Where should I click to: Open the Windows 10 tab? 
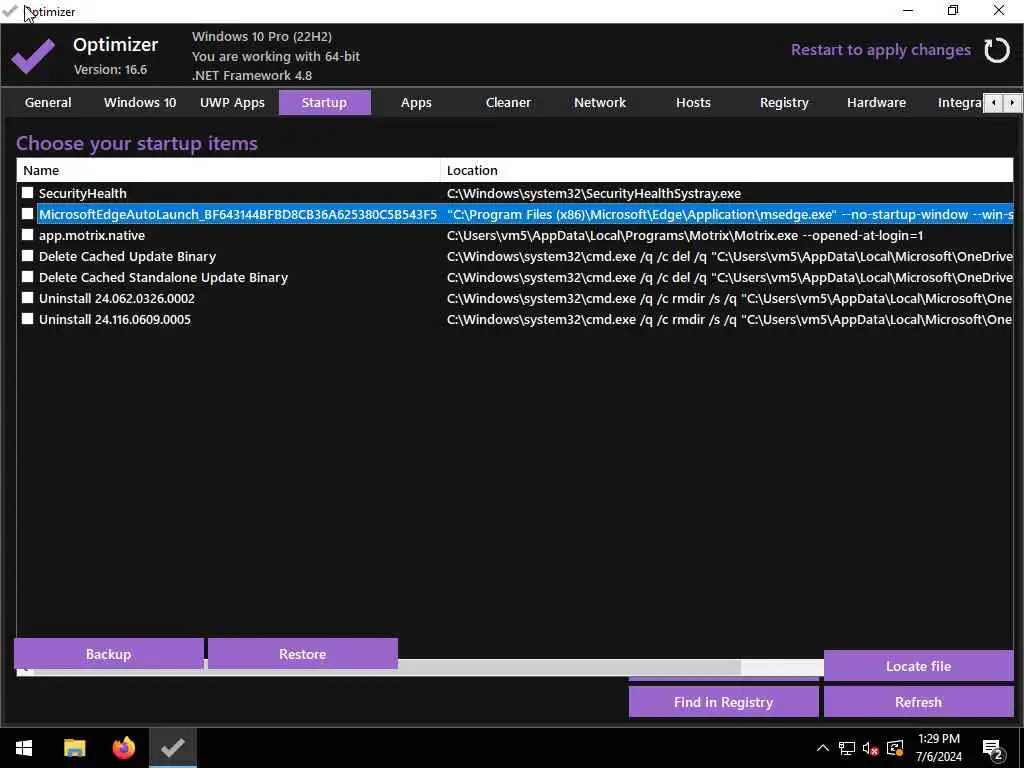140,103
